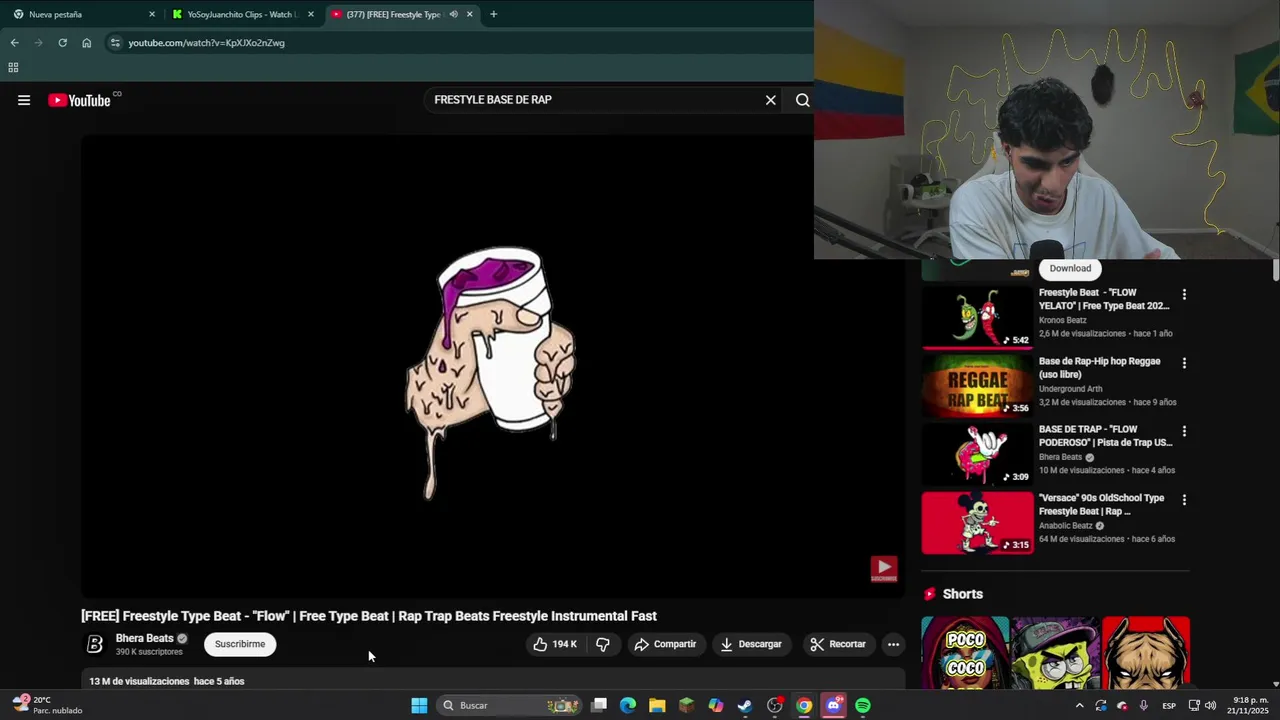Open Anabolic Beatz channel link
This screenshot has width=1280, height=720.
point(1066,526)
